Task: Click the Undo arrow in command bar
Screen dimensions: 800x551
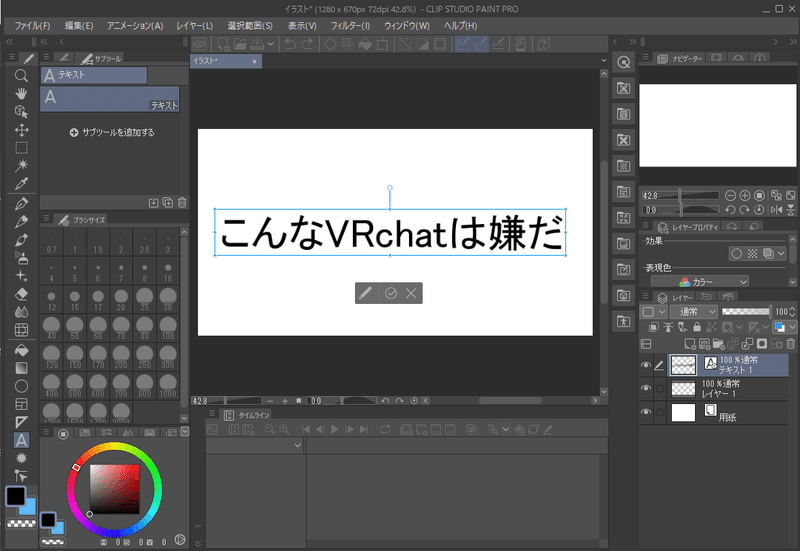Action: (x=290, y=44)
